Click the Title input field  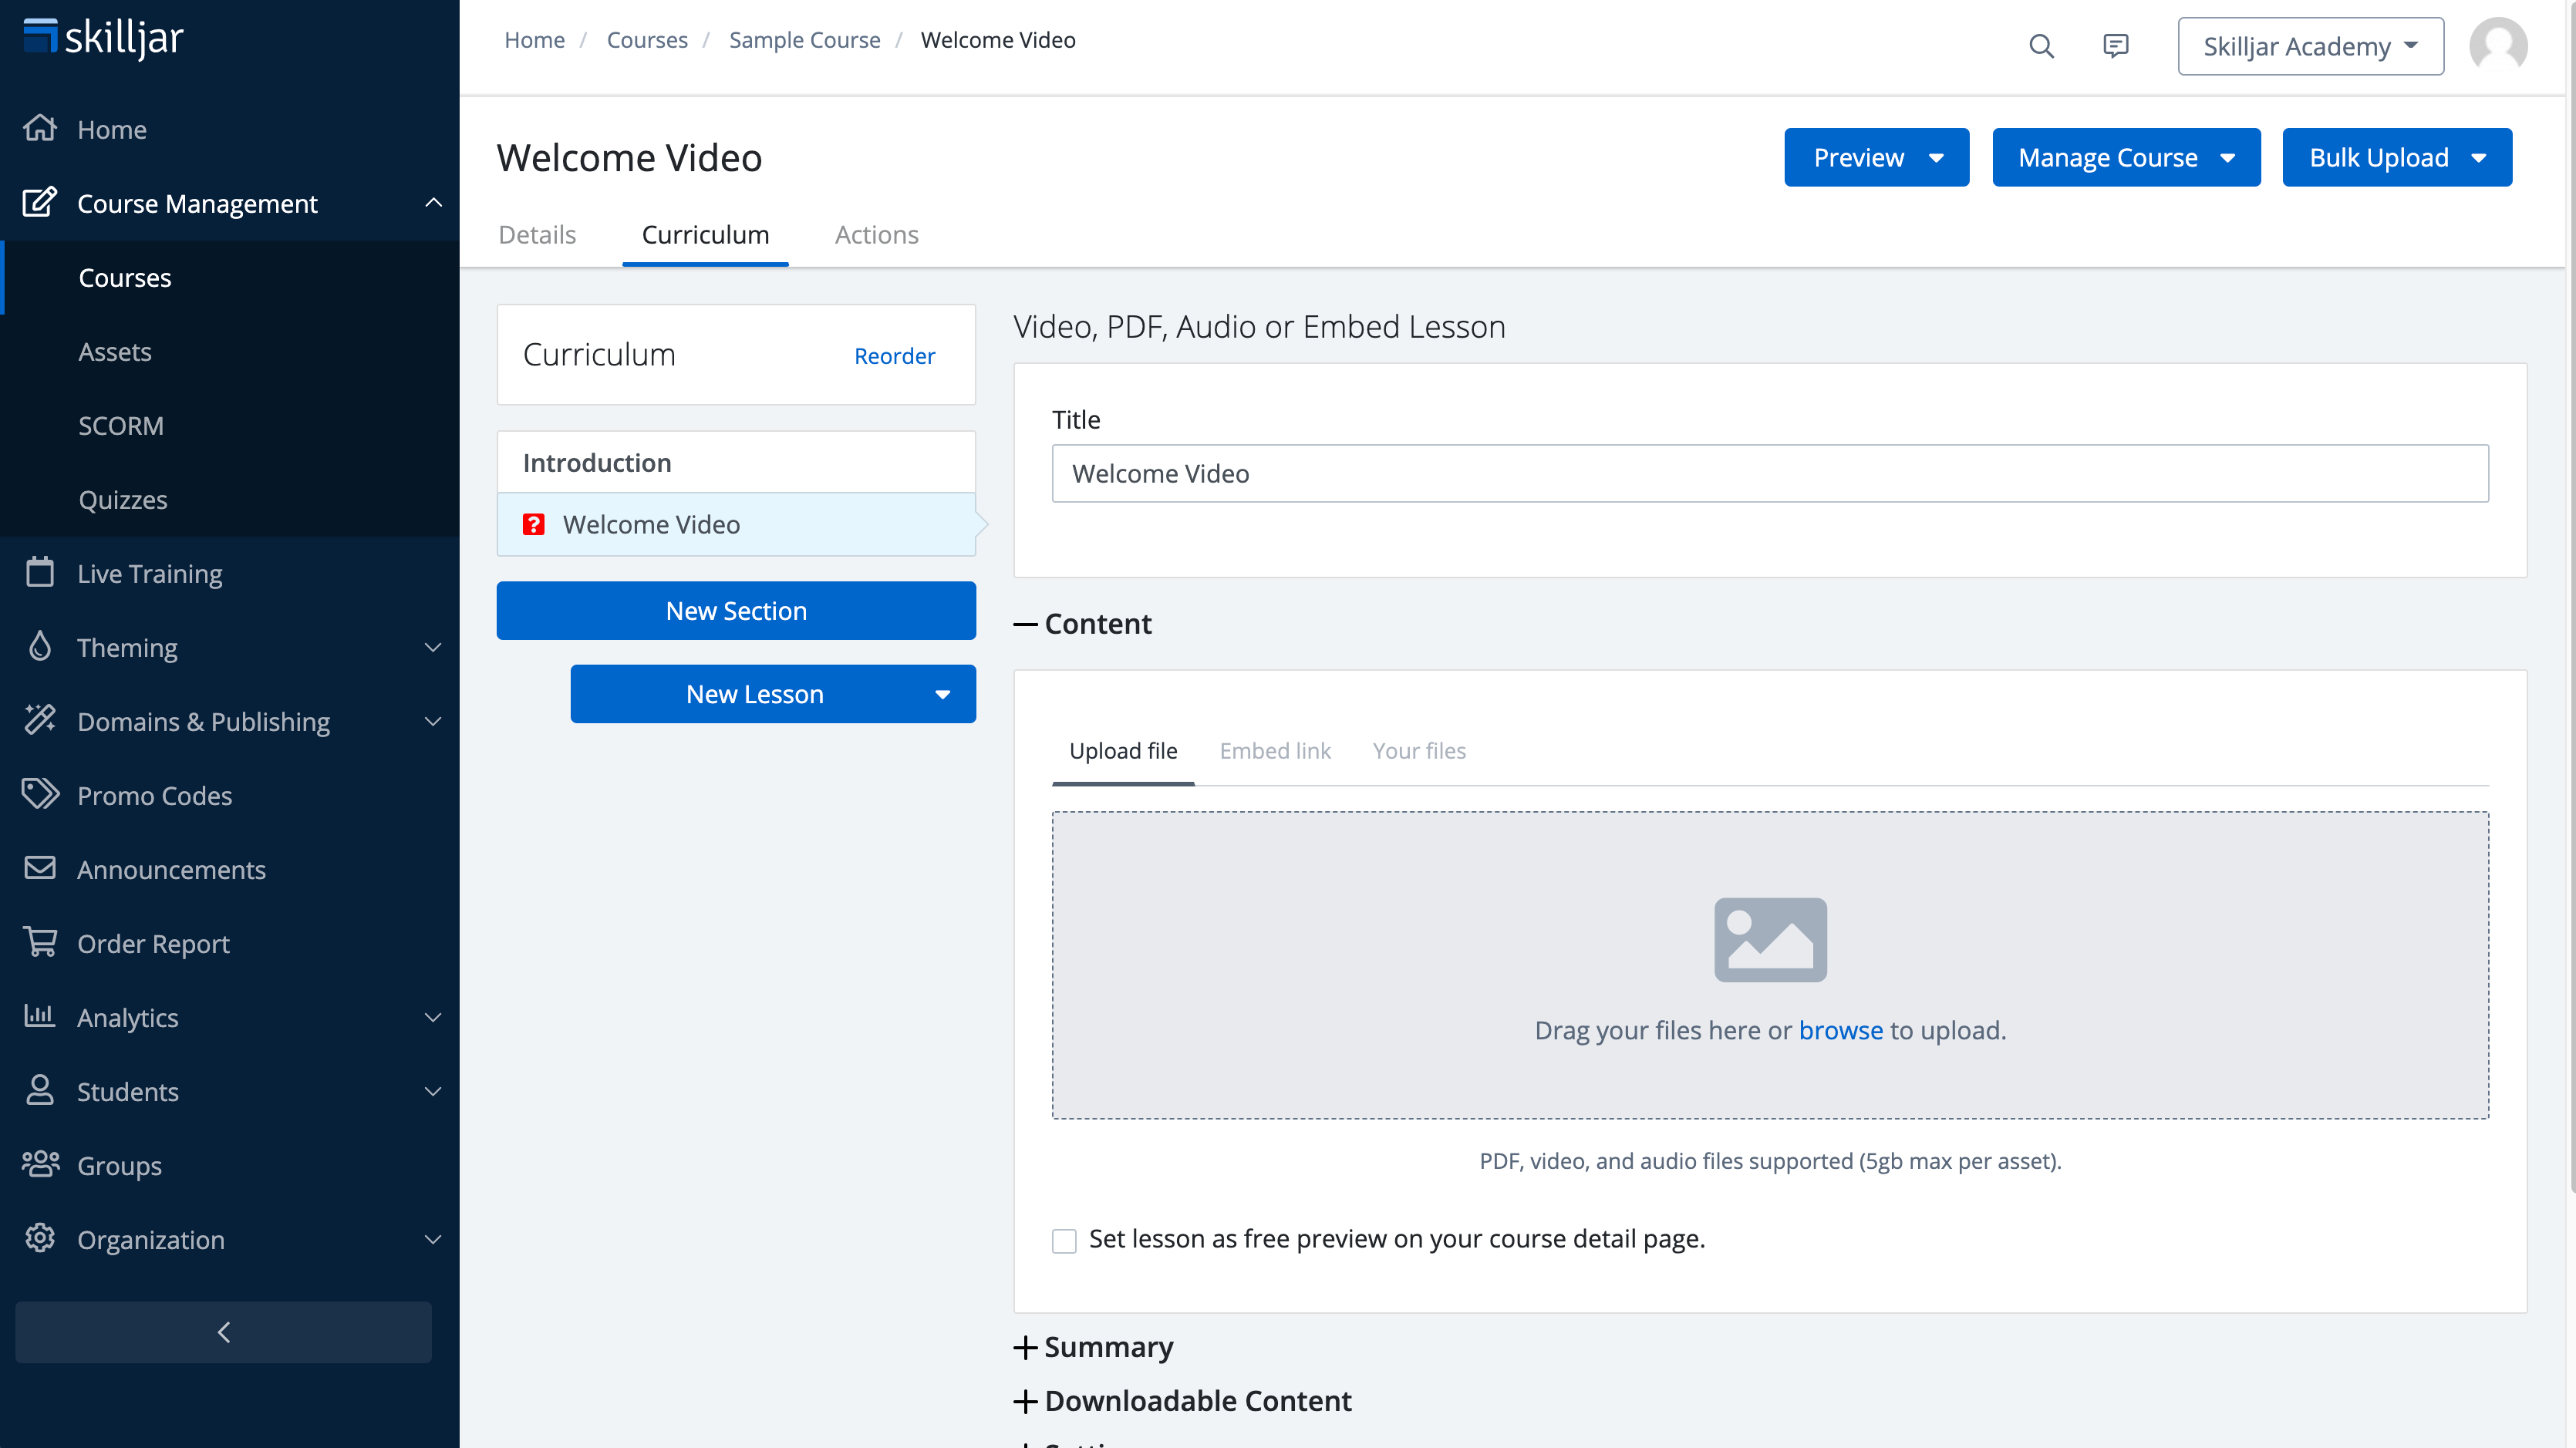1769,474
